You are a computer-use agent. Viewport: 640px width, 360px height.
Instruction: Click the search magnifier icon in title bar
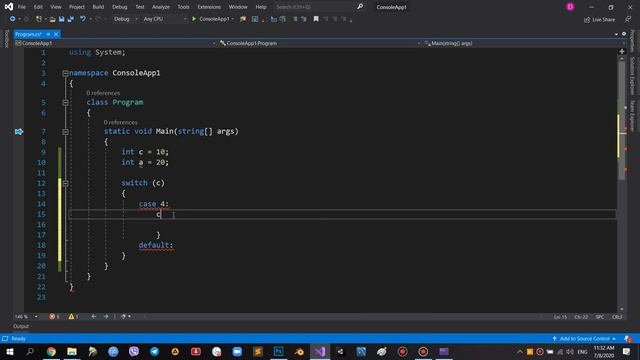tap(360, 7)
